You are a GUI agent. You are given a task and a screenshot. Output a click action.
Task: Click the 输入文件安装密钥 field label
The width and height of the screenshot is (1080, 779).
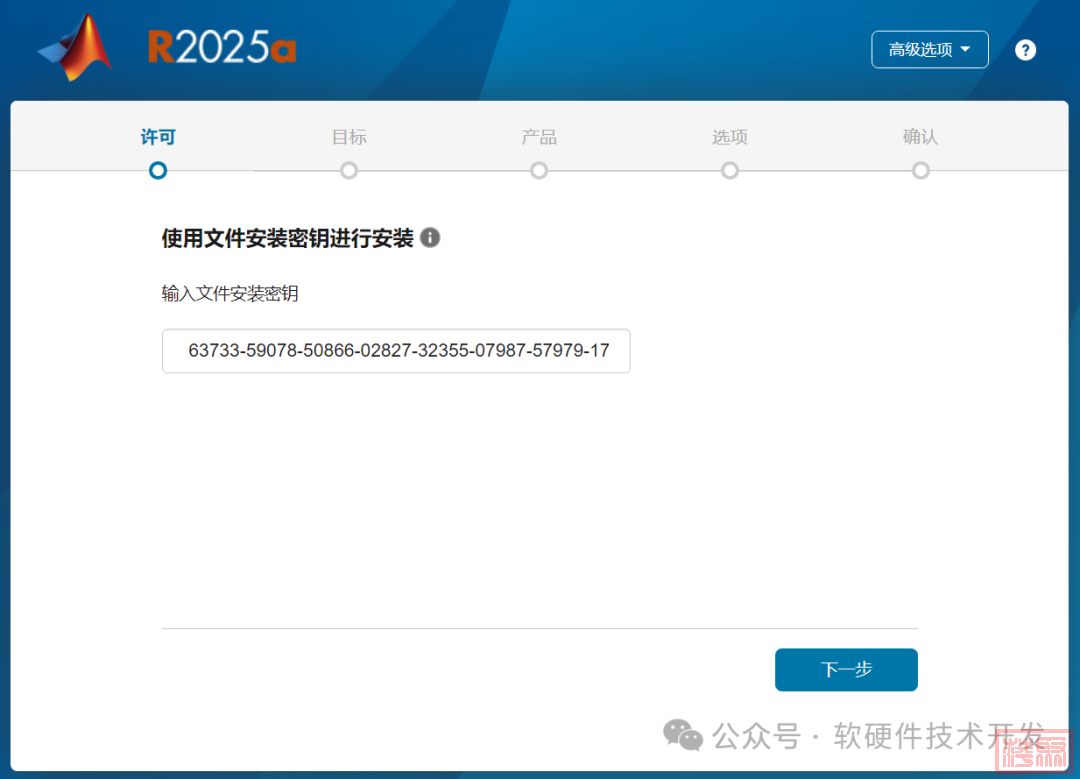point(230,294)
